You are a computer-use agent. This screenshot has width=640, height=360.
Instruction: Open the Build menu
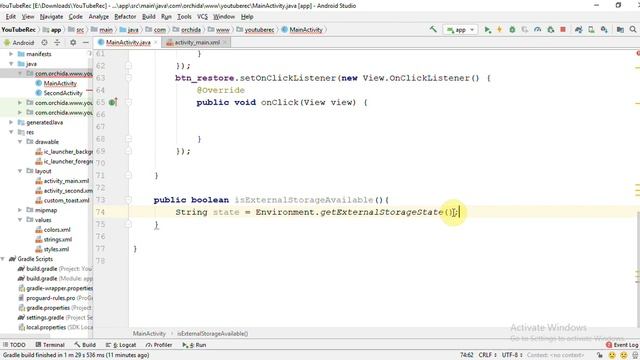[x=149, y=17]
